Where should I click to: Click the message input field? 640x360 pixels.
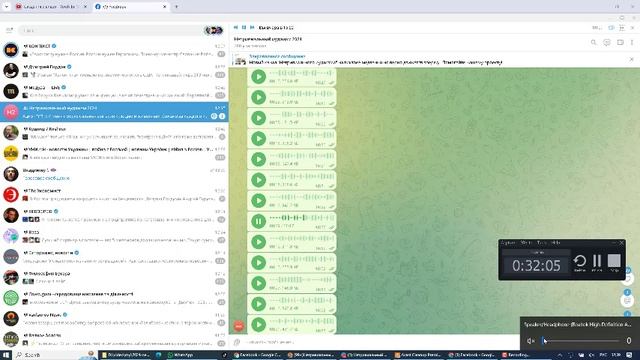[x=380, y=342]
